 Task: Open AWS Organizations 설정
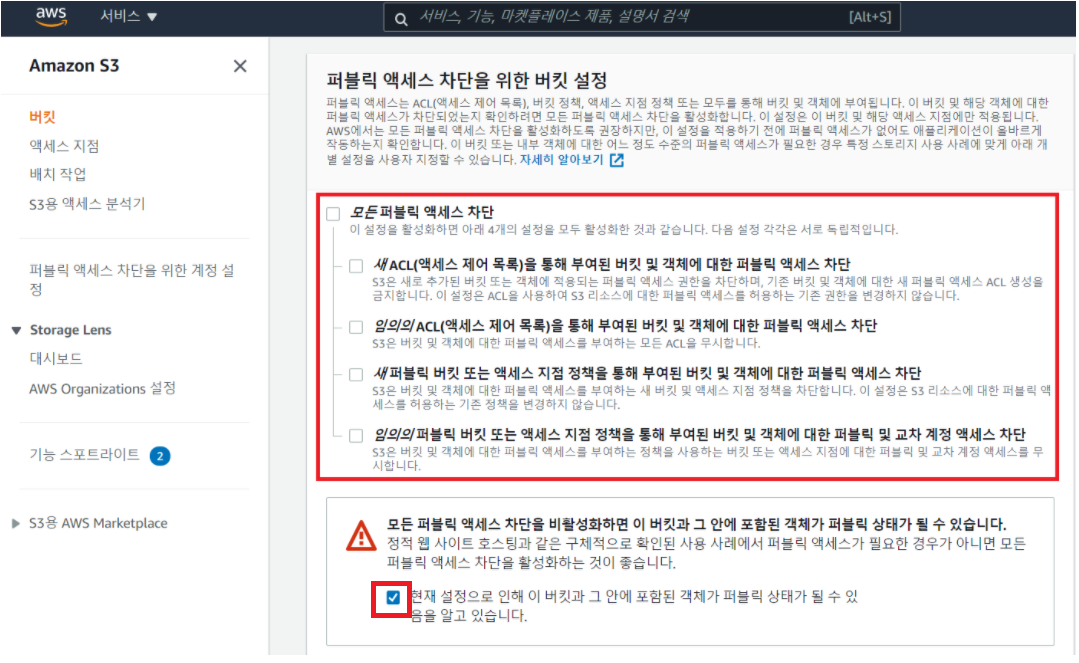pyautogui.click(x=102, y=389)
